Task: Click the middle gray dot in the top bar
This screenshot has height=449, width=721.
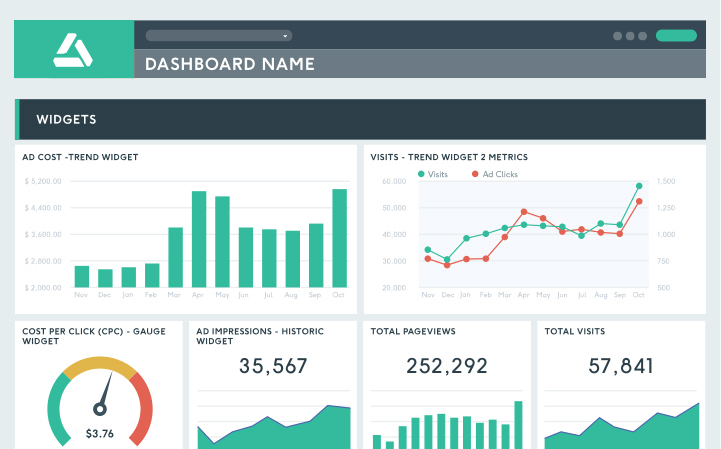Action: (630, 36)
